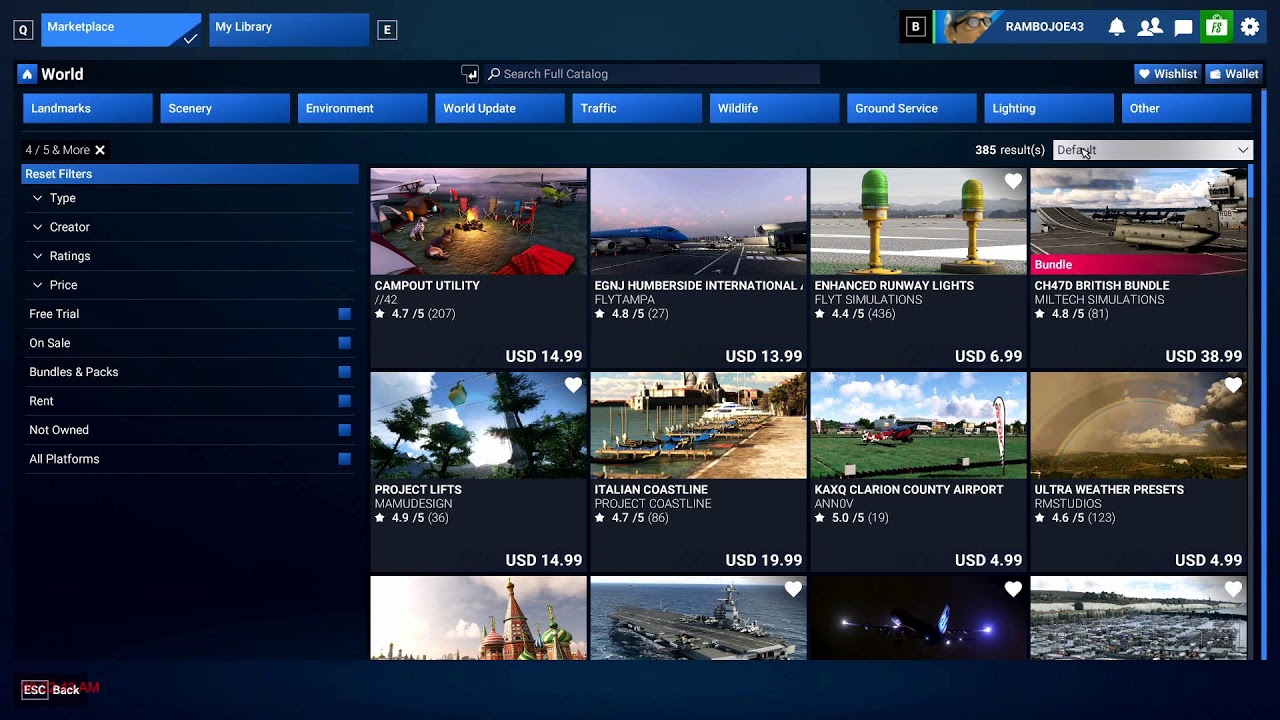
Task: Open the Campout Utility thumbnail
Action: pyautogui.click(x=478, y=221)
